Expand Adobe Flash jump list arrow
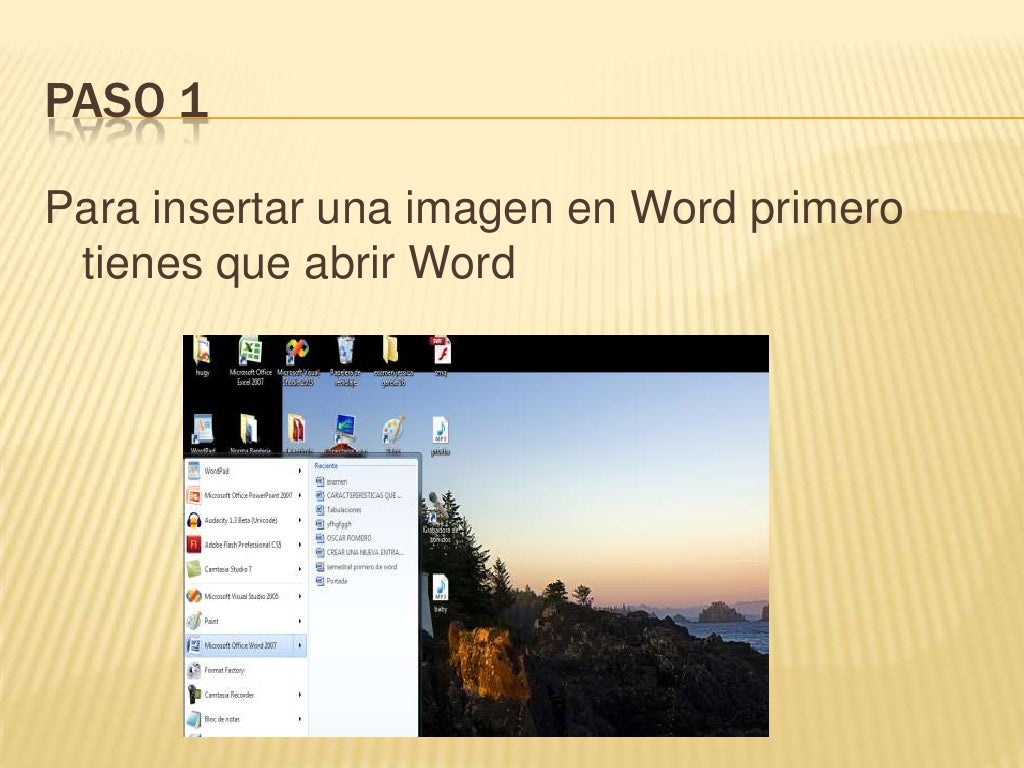This screenshot has height=768, width=1024. coord(300,545)
